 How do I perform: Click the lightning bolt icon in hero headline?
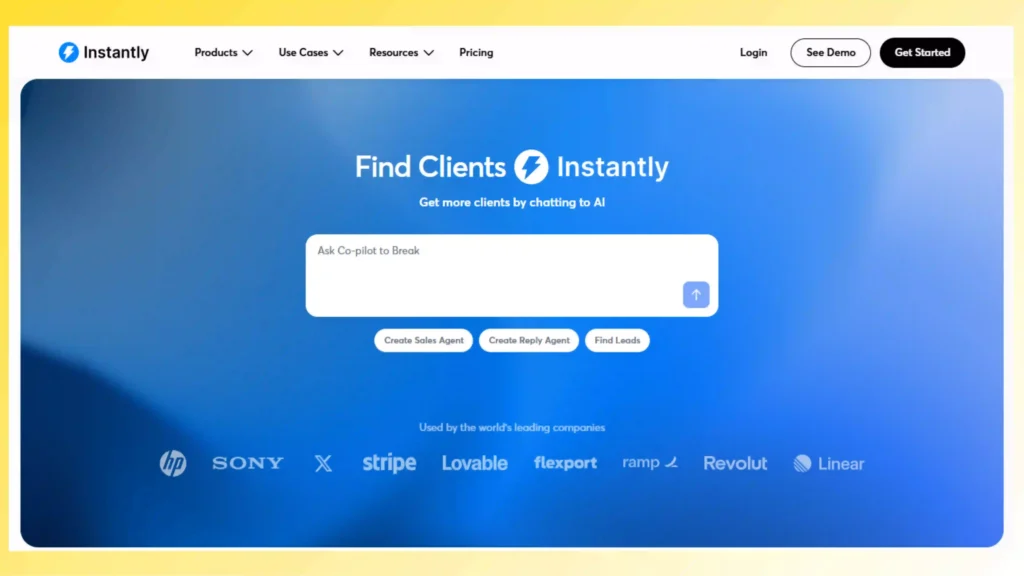tap(531, 167)
